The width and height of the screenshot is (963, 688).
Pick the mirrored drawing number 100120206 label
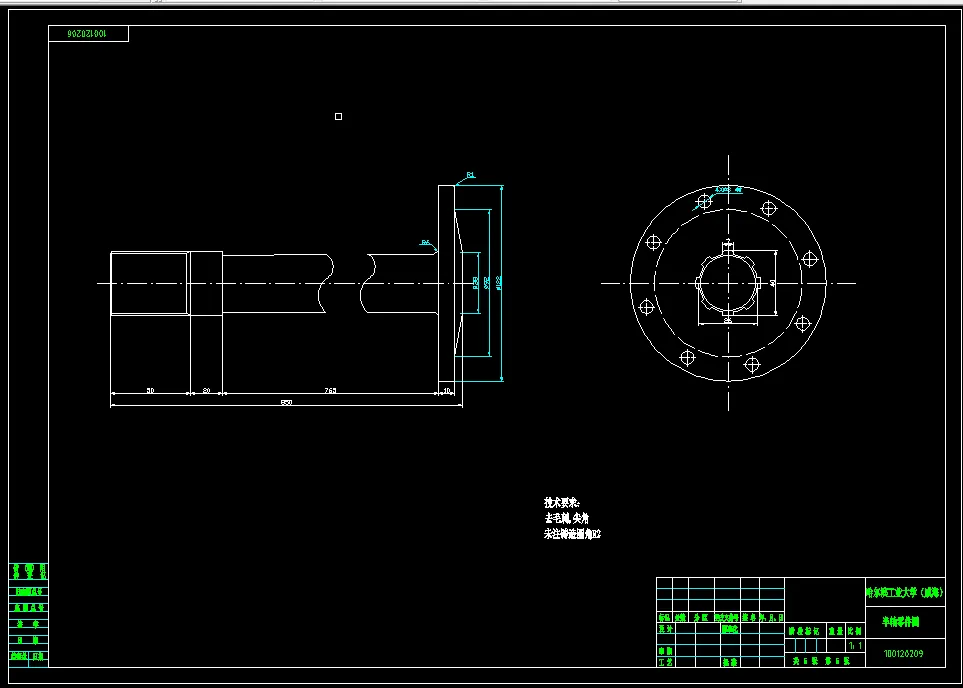(88, 34)
